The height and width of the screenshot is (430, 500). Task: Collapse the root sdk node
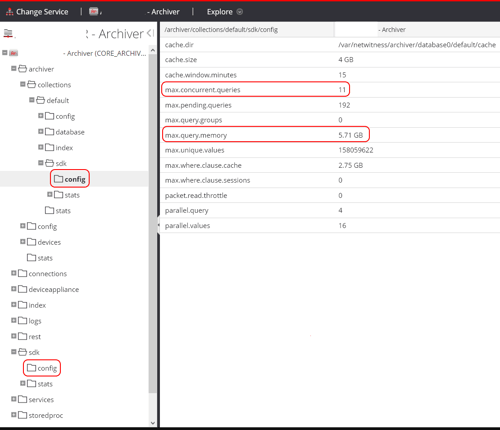(14, 352)
